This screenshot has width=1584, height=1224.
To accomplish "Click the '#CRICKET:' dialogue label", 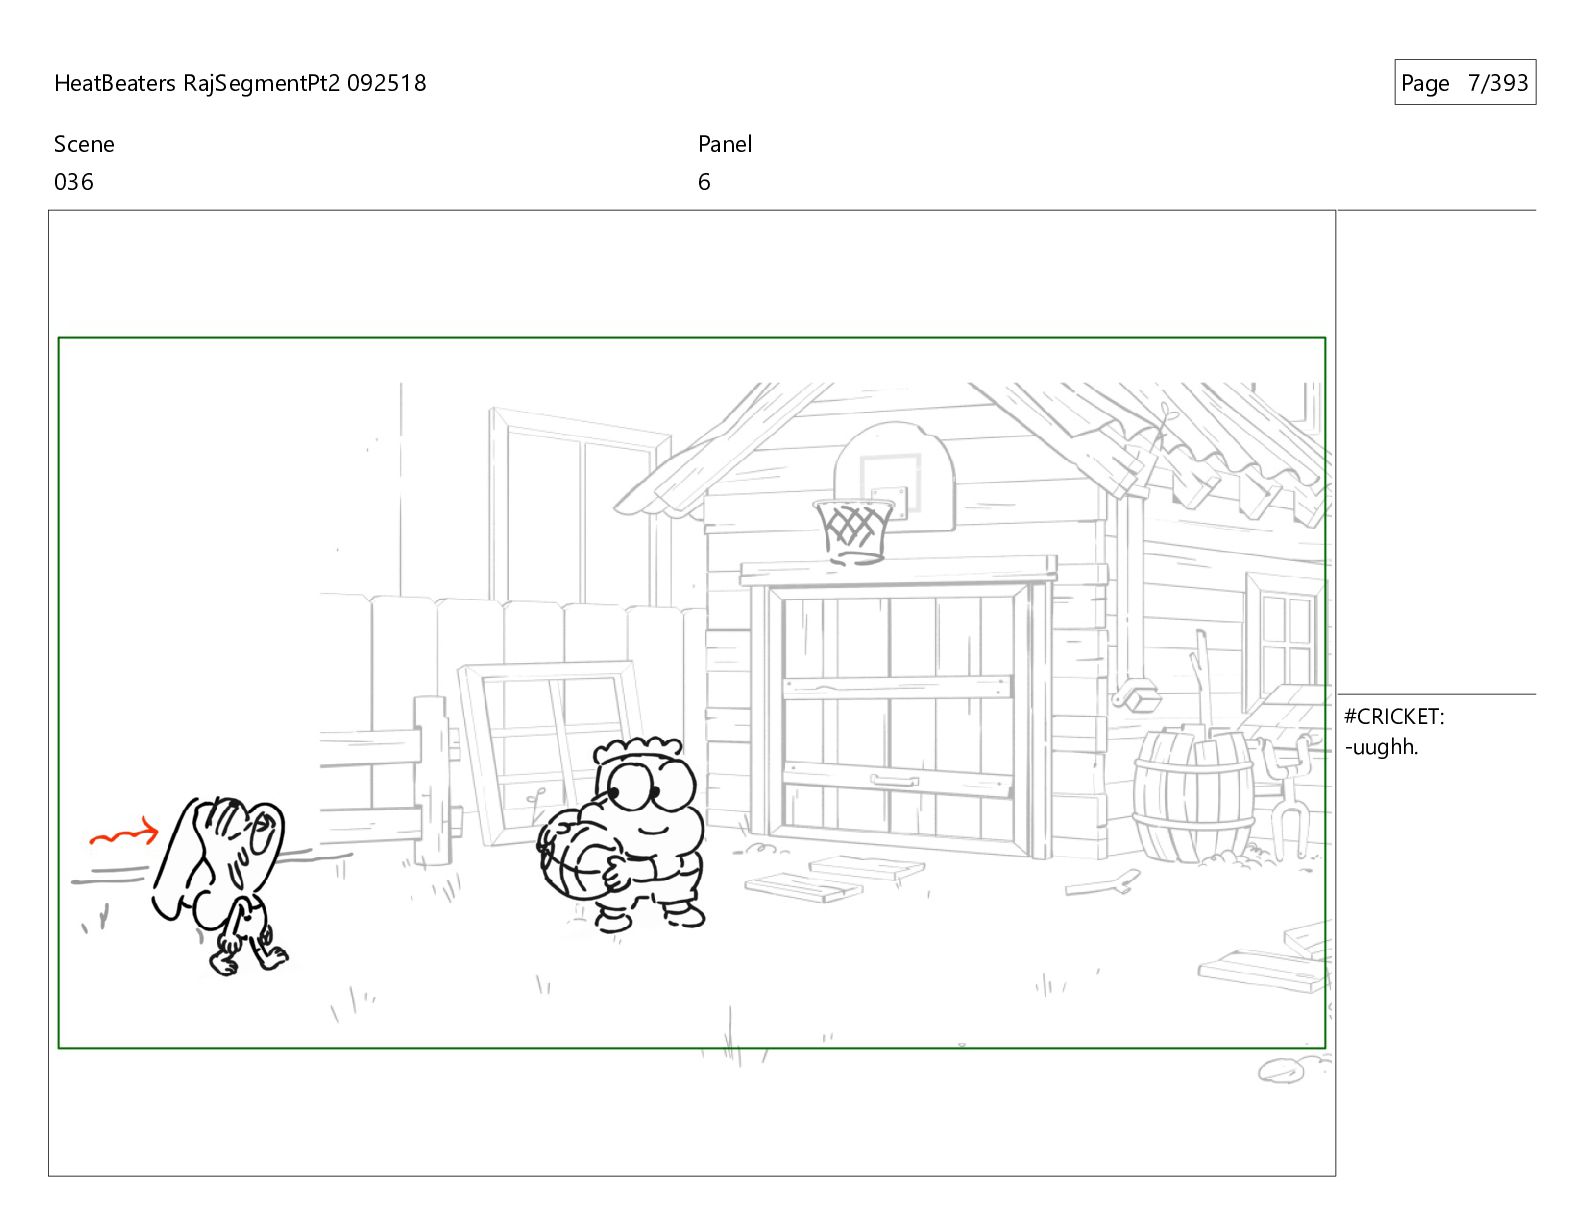I will coord(1394,716).
